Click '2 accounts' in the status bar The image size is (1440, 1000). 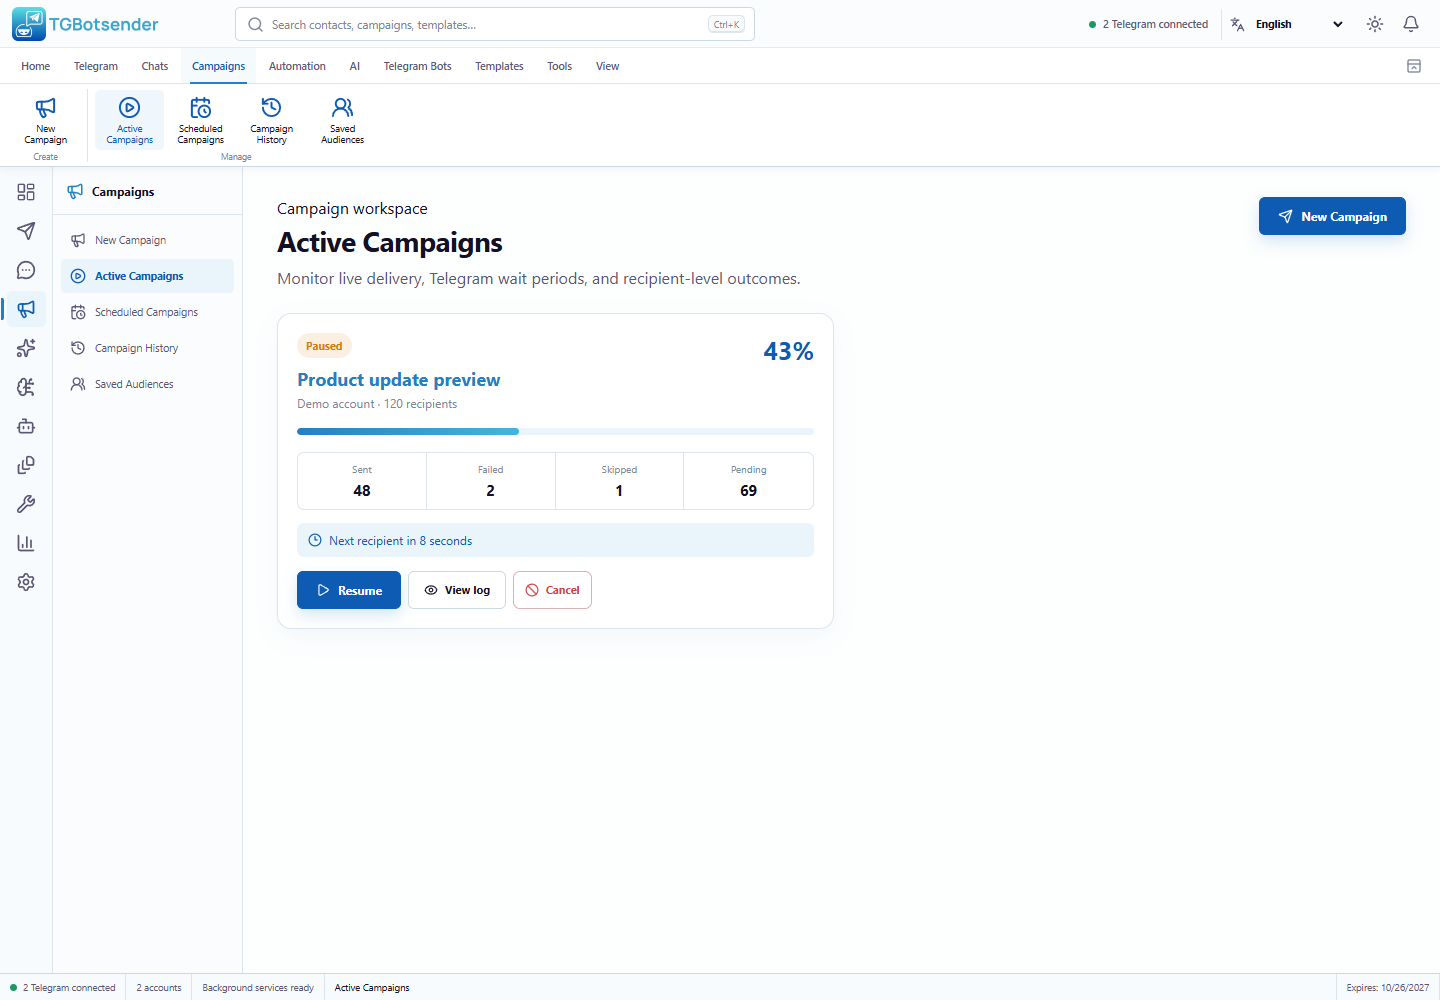(x=159, y=988)
